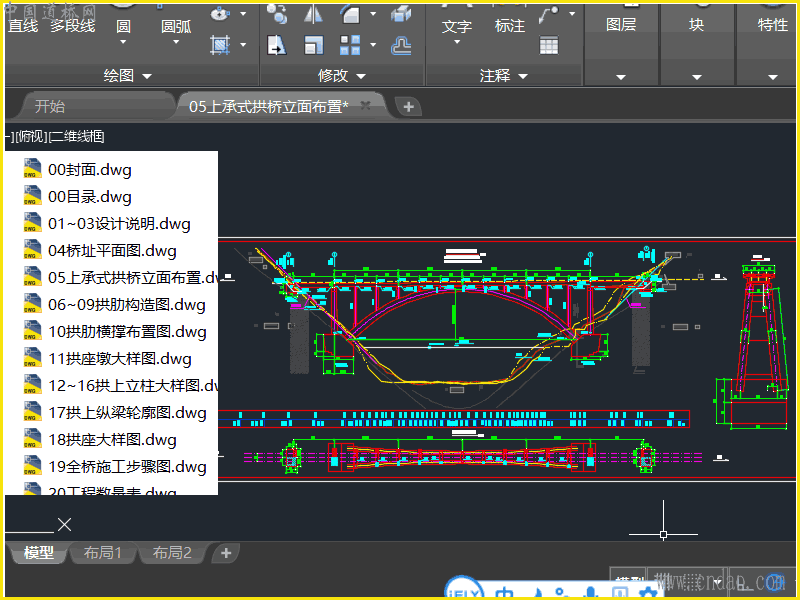Select the Leader annotation tool icon
800x600 pixels.
click(548, 15)
